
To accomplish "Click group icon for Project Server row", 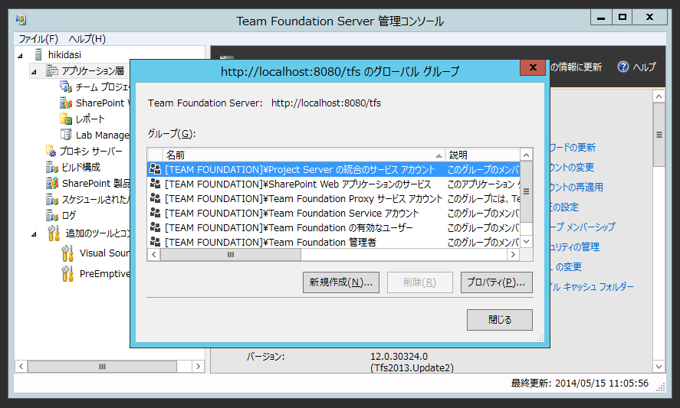I will click(x=155, y=169).
